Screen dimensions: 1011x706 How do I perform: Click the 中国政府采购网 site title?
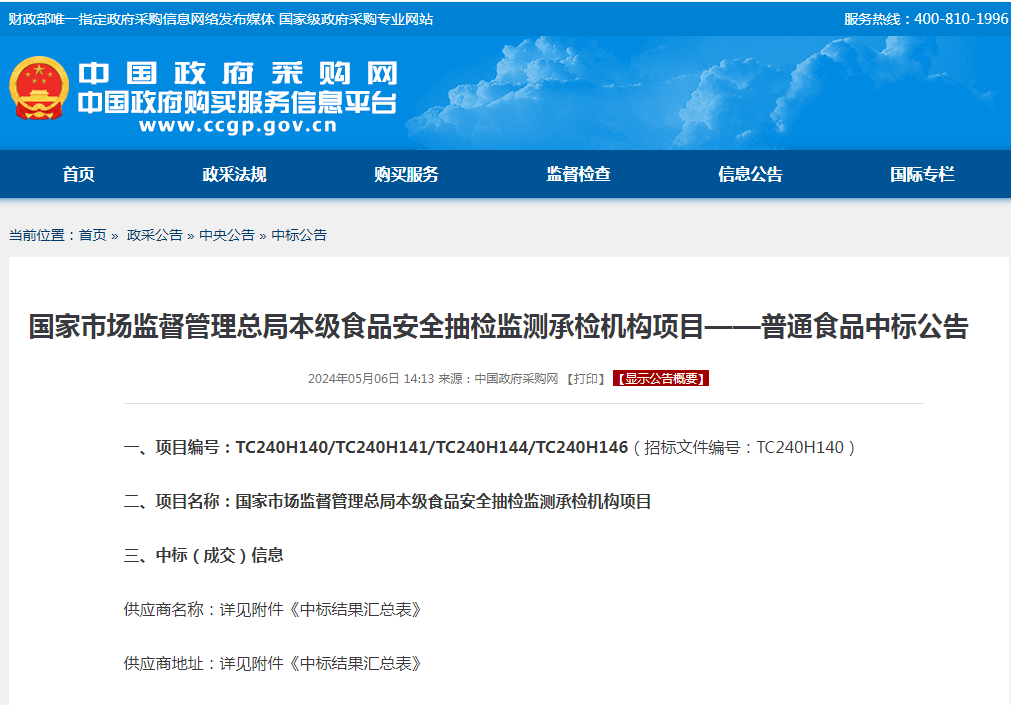237,74
